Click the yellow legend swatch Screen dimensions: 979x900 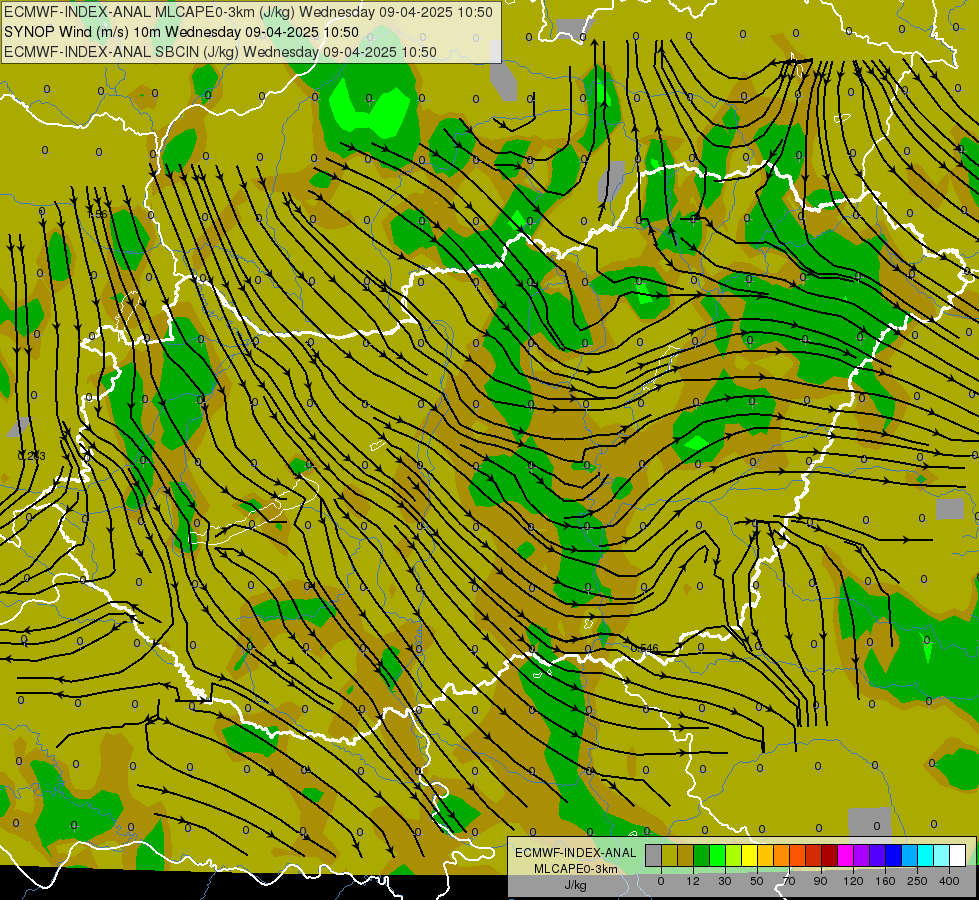point(750,855)
